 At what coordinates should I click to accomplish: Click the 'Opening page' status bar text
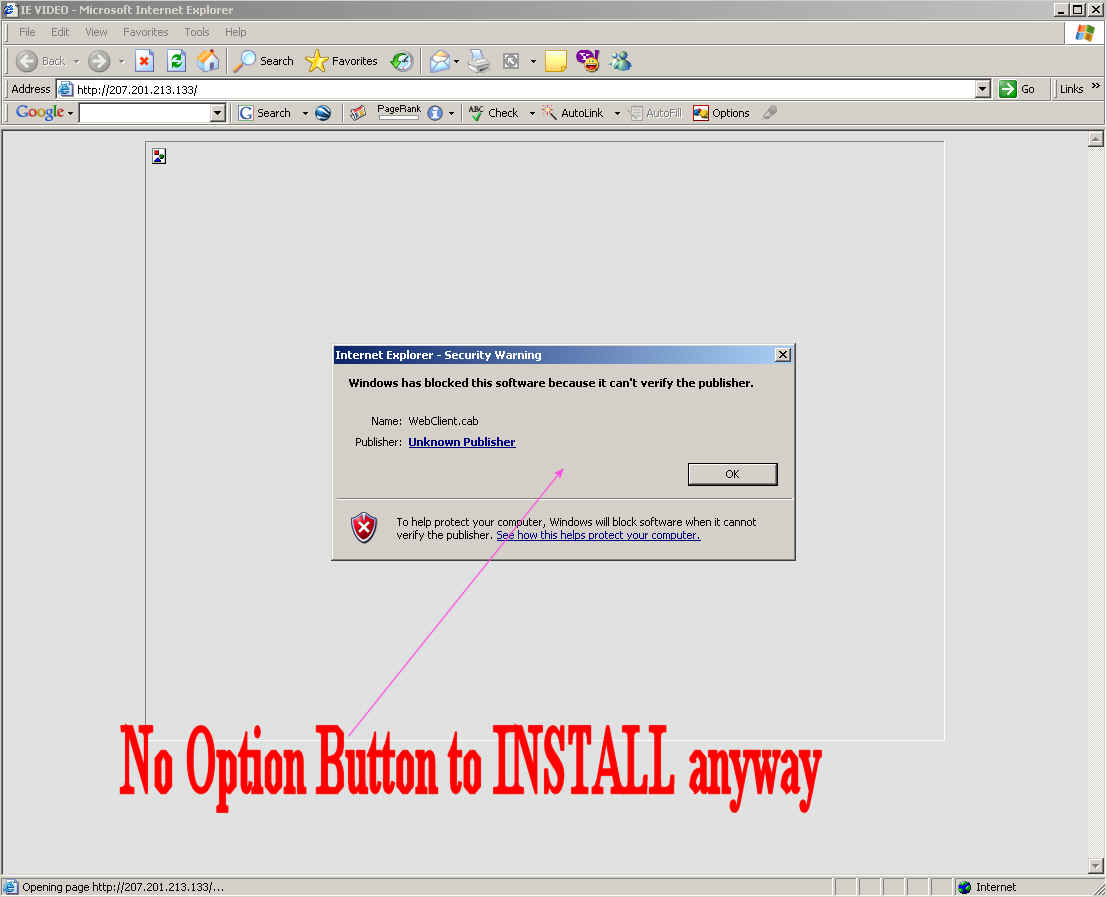[x=123, y=887]
